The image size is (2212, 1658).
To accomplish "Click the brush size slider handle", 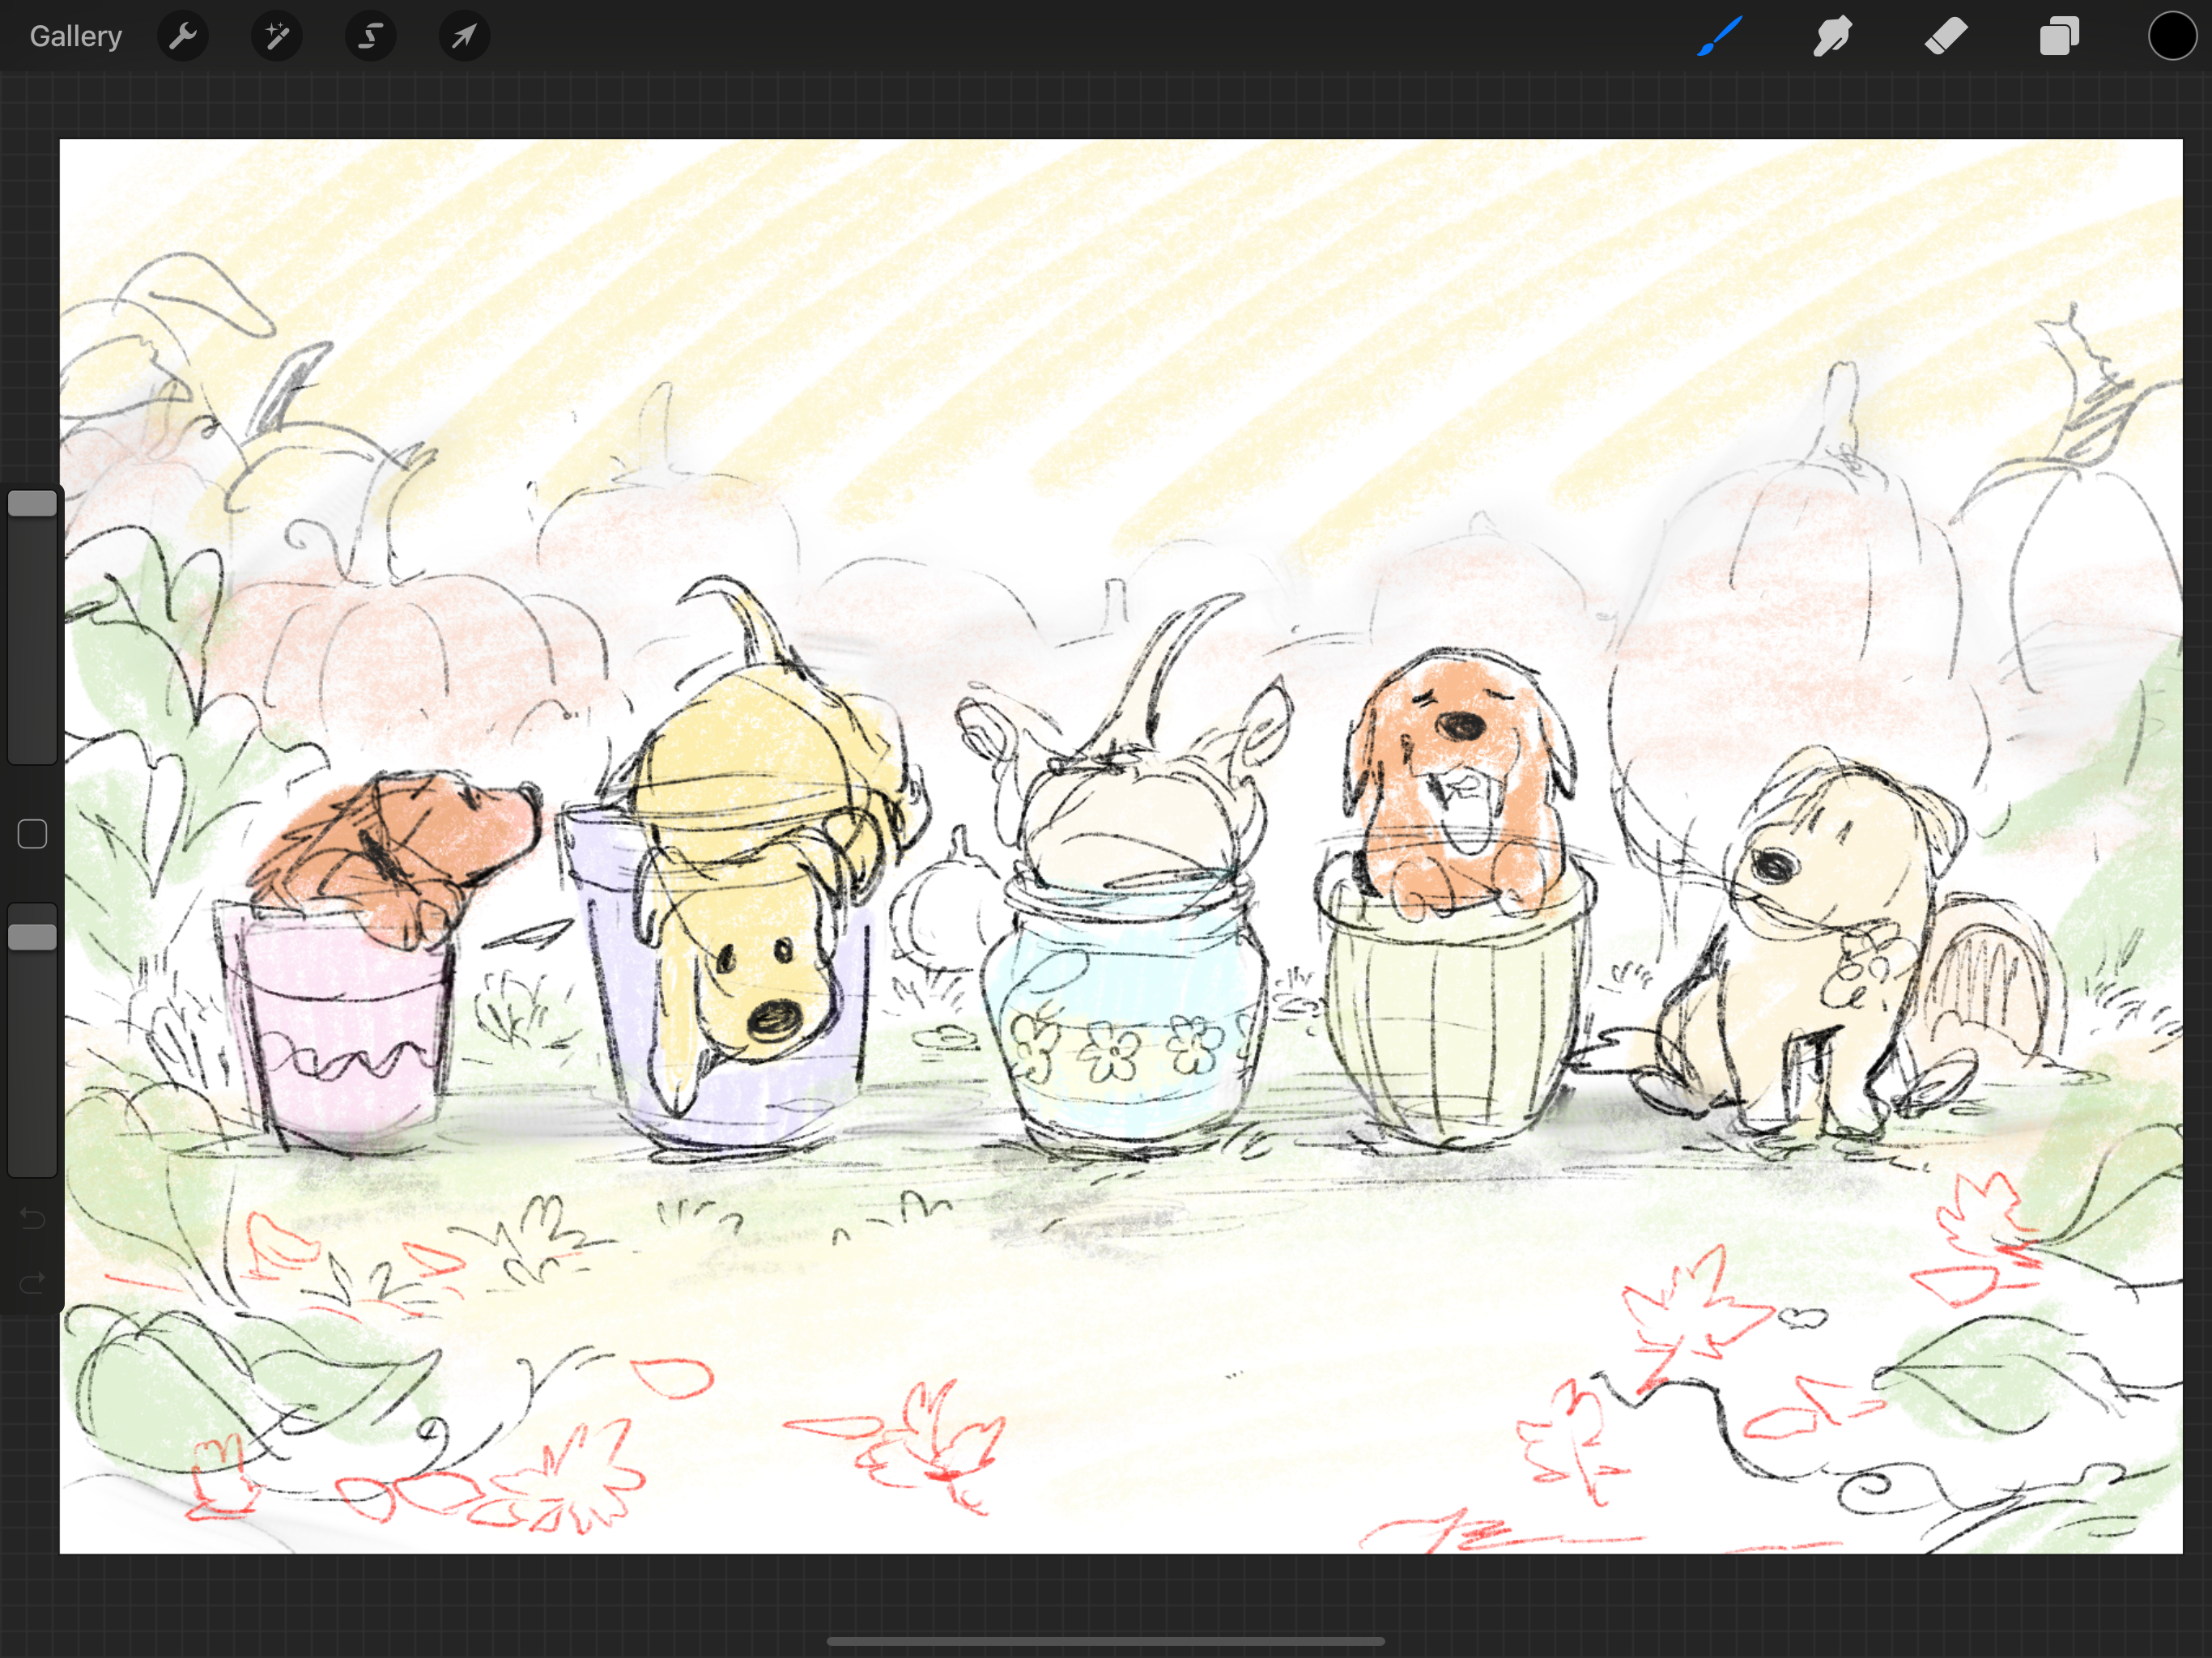I will click(x=32, y=503).
